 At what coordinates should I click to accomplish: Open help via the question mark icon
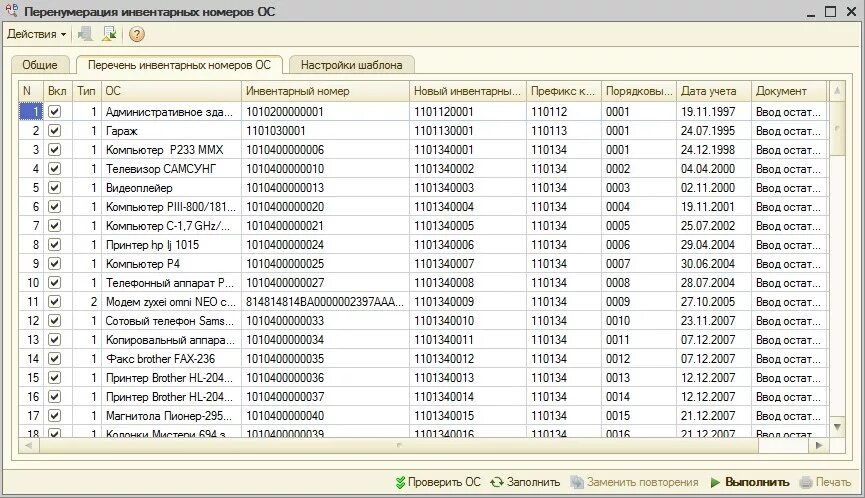(x=136, y=34)
